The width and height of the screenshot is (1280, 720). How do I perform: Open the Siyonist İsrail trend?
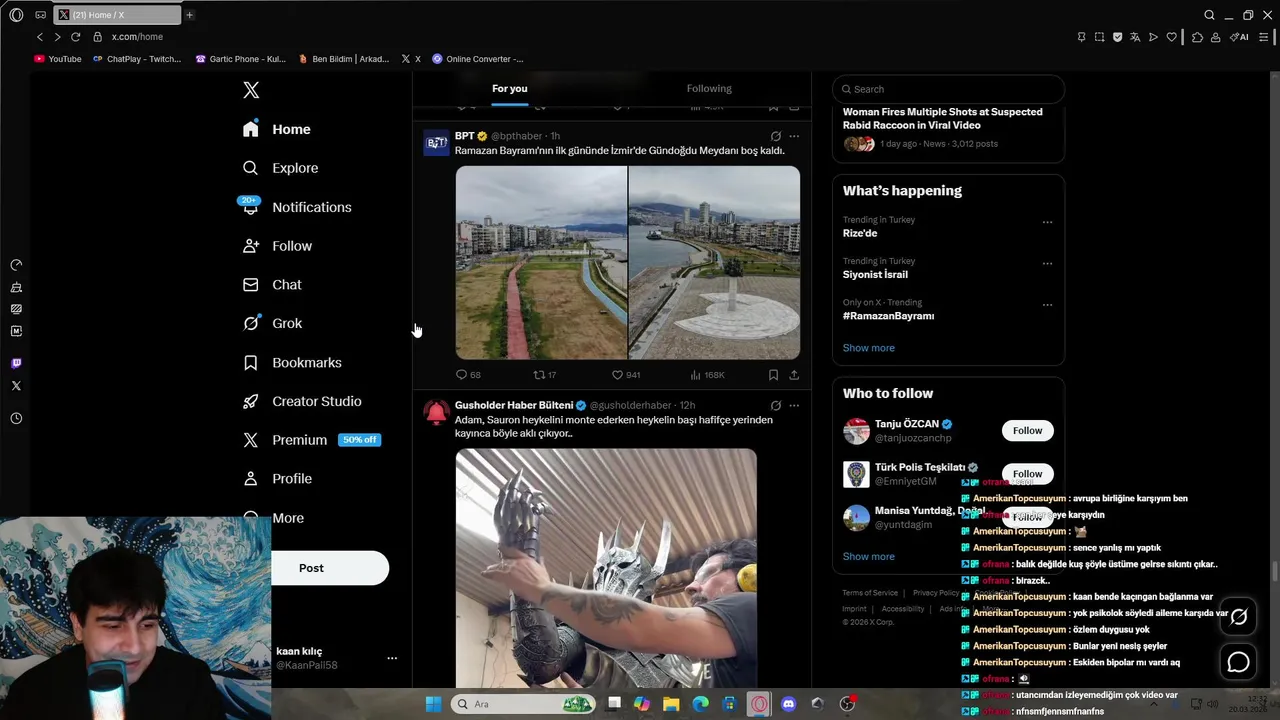point(875,274)
